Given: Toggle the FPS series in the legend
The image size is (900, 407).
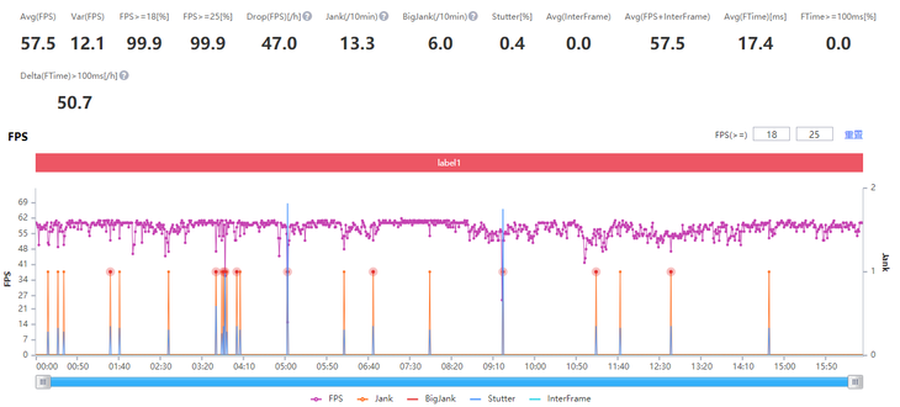Looking at the screenshot, I should coord(327,398).
